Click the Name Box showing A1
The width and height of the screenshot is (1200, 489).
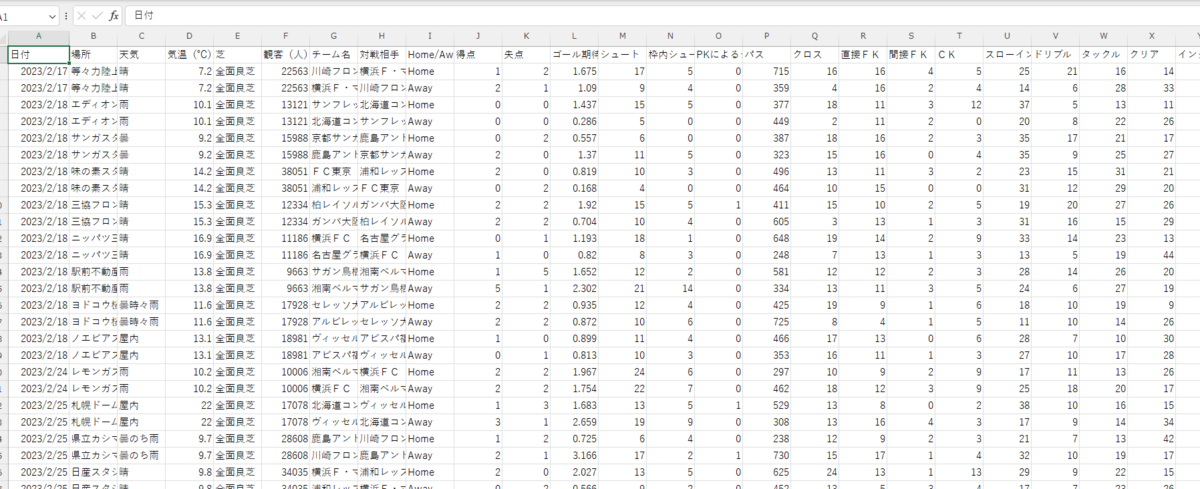[22, 17]
